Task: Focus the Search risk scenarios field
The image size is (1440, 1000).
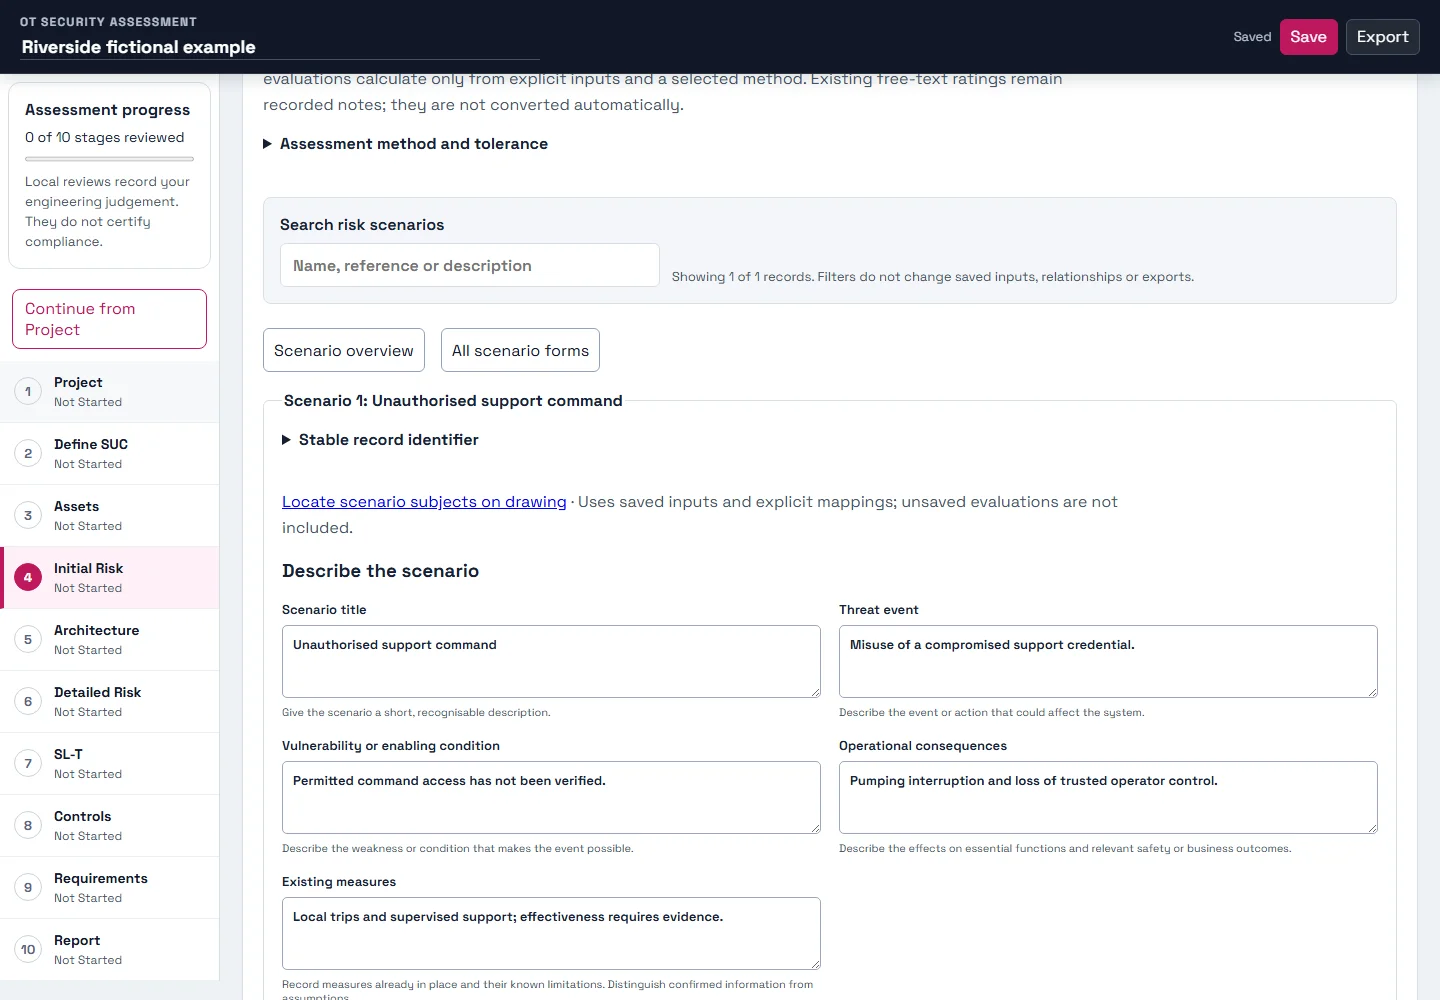Action: pos(470,265)
